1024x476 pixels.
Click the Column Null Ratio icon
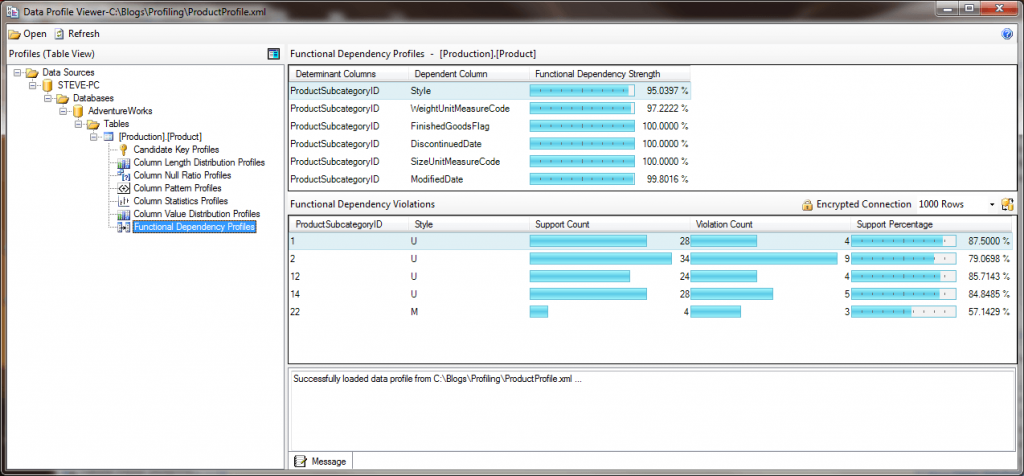click(x=123, y=175)
